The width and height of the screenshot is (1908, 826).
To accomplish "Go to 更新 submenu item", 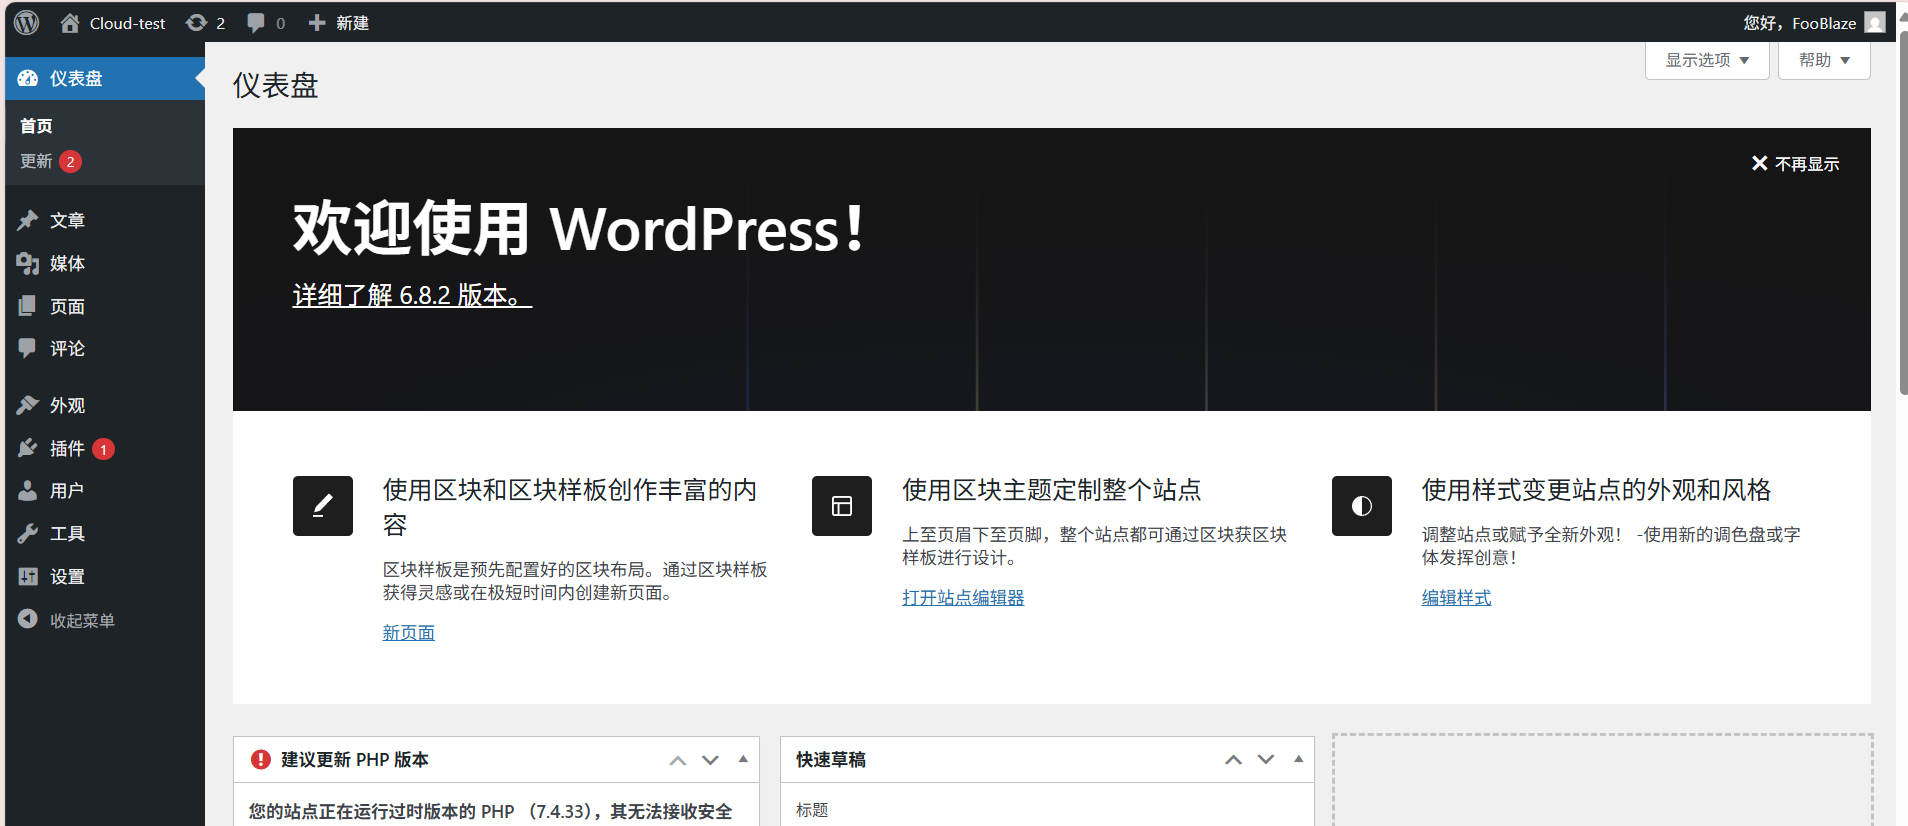I will [36, 161].
